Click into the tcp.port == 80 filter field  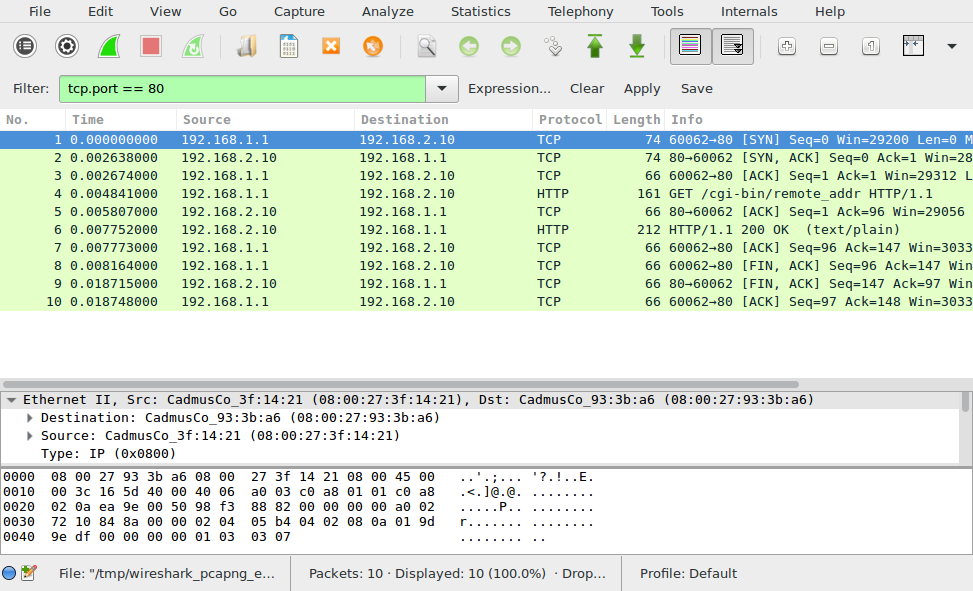click(x=243, y=89)
